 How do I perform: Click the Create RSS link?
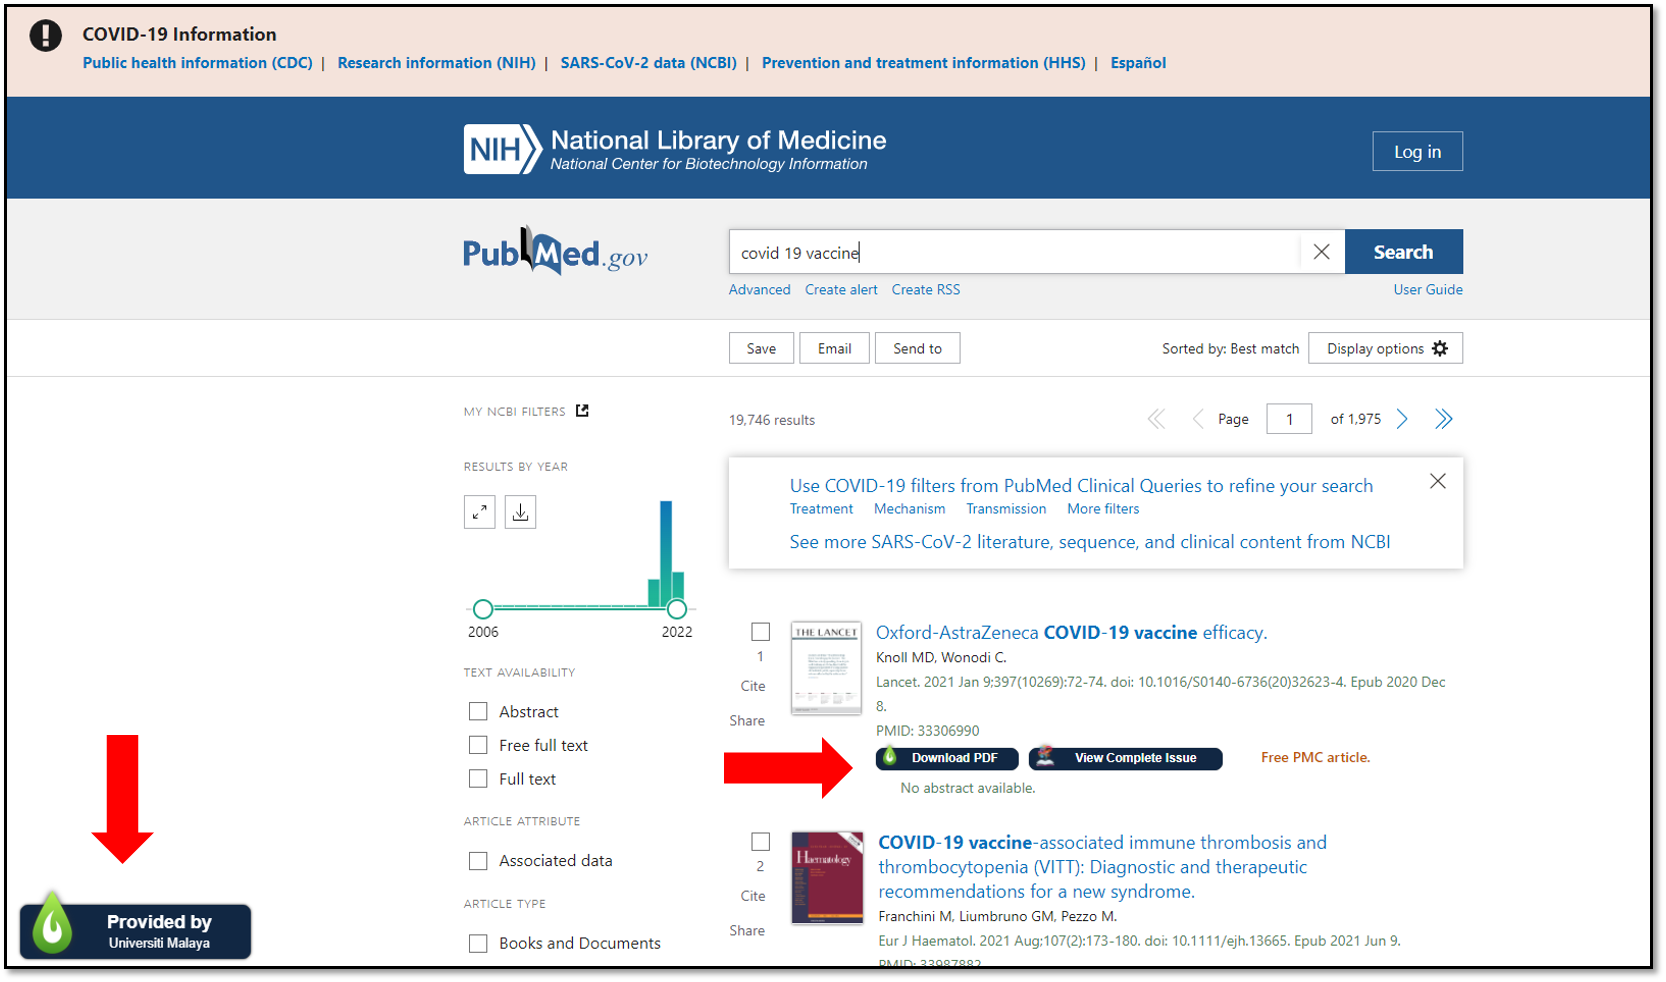pos(926,290)
